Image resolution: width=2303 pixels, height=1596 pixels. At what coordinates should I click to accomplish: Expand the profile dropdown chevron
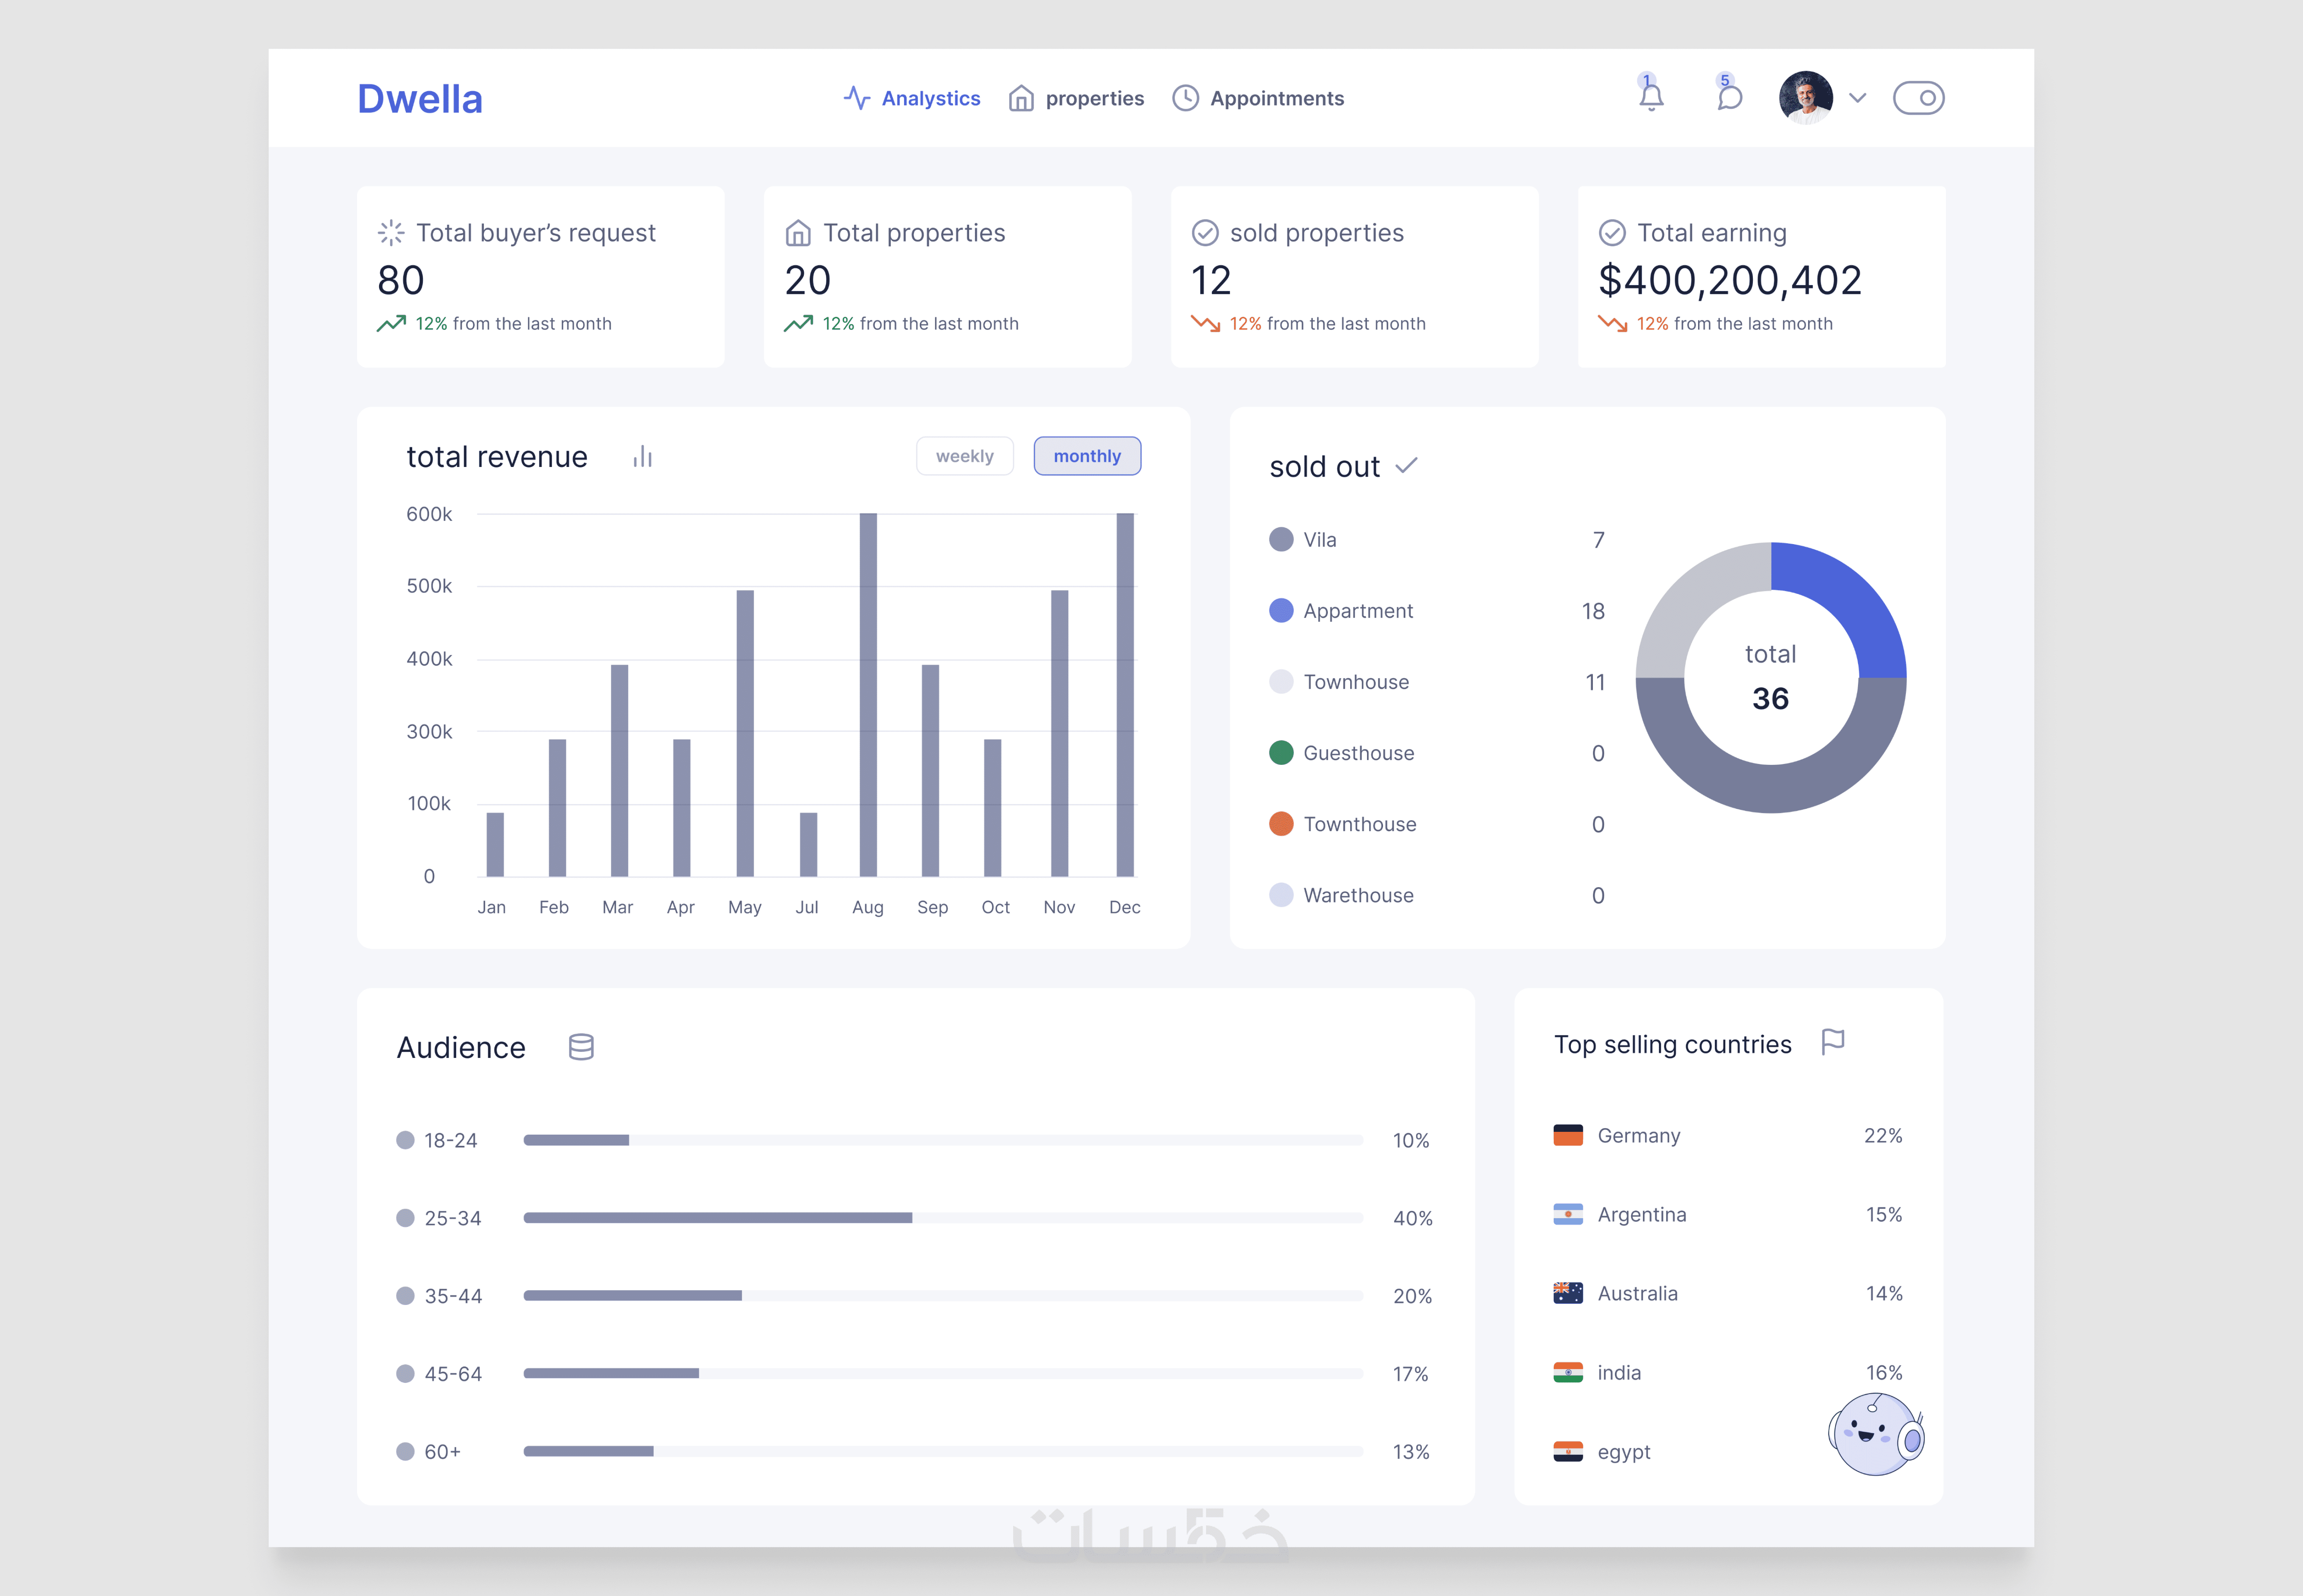(x=1858, y=98)
